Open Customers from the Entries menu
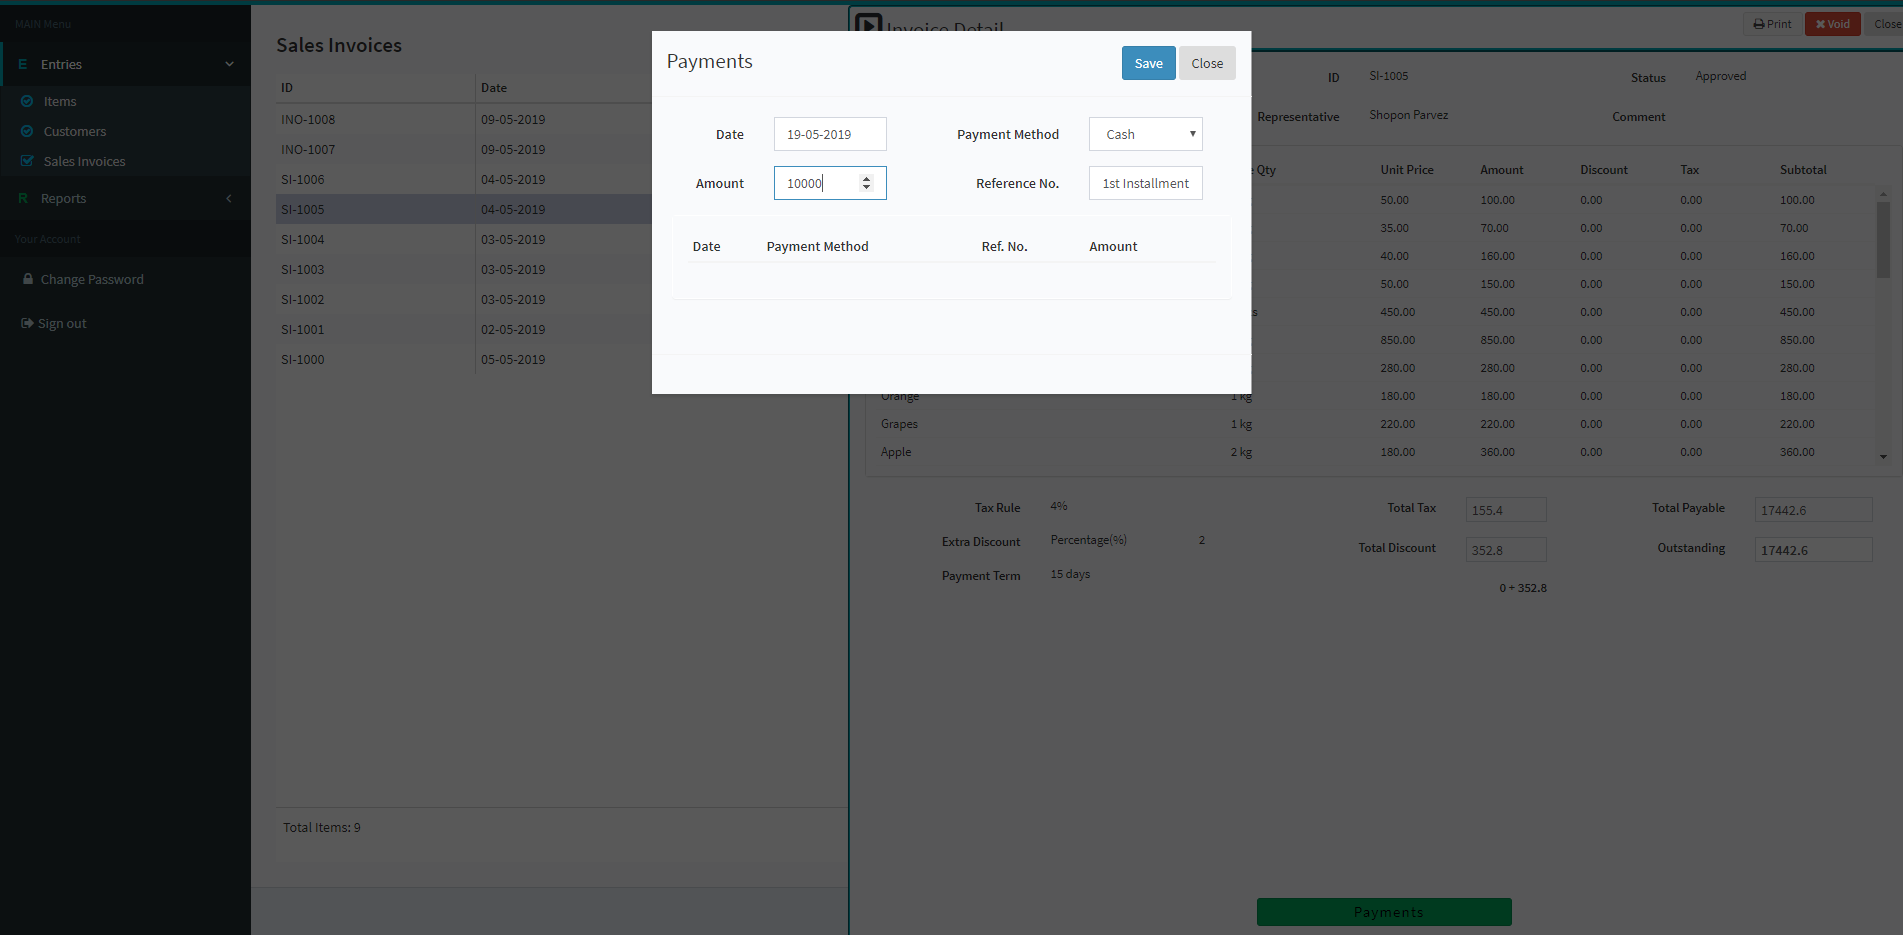Image resolution: width=1903 pixels, height=935 pixels. pos(75,131)
